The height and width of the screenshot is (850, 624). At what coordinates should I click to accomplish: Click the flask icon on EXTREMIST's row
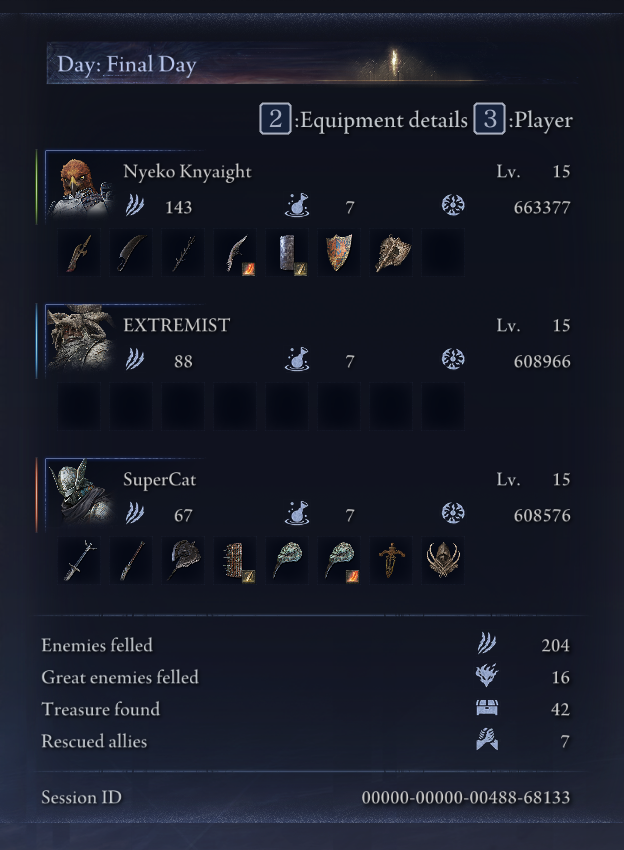coord(297,359)
